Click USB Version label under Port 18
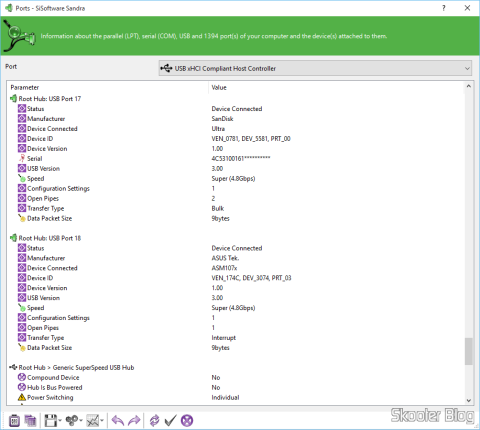Image resolution: width=480 pixels, height=430 pixels. [x=44, y=298]
